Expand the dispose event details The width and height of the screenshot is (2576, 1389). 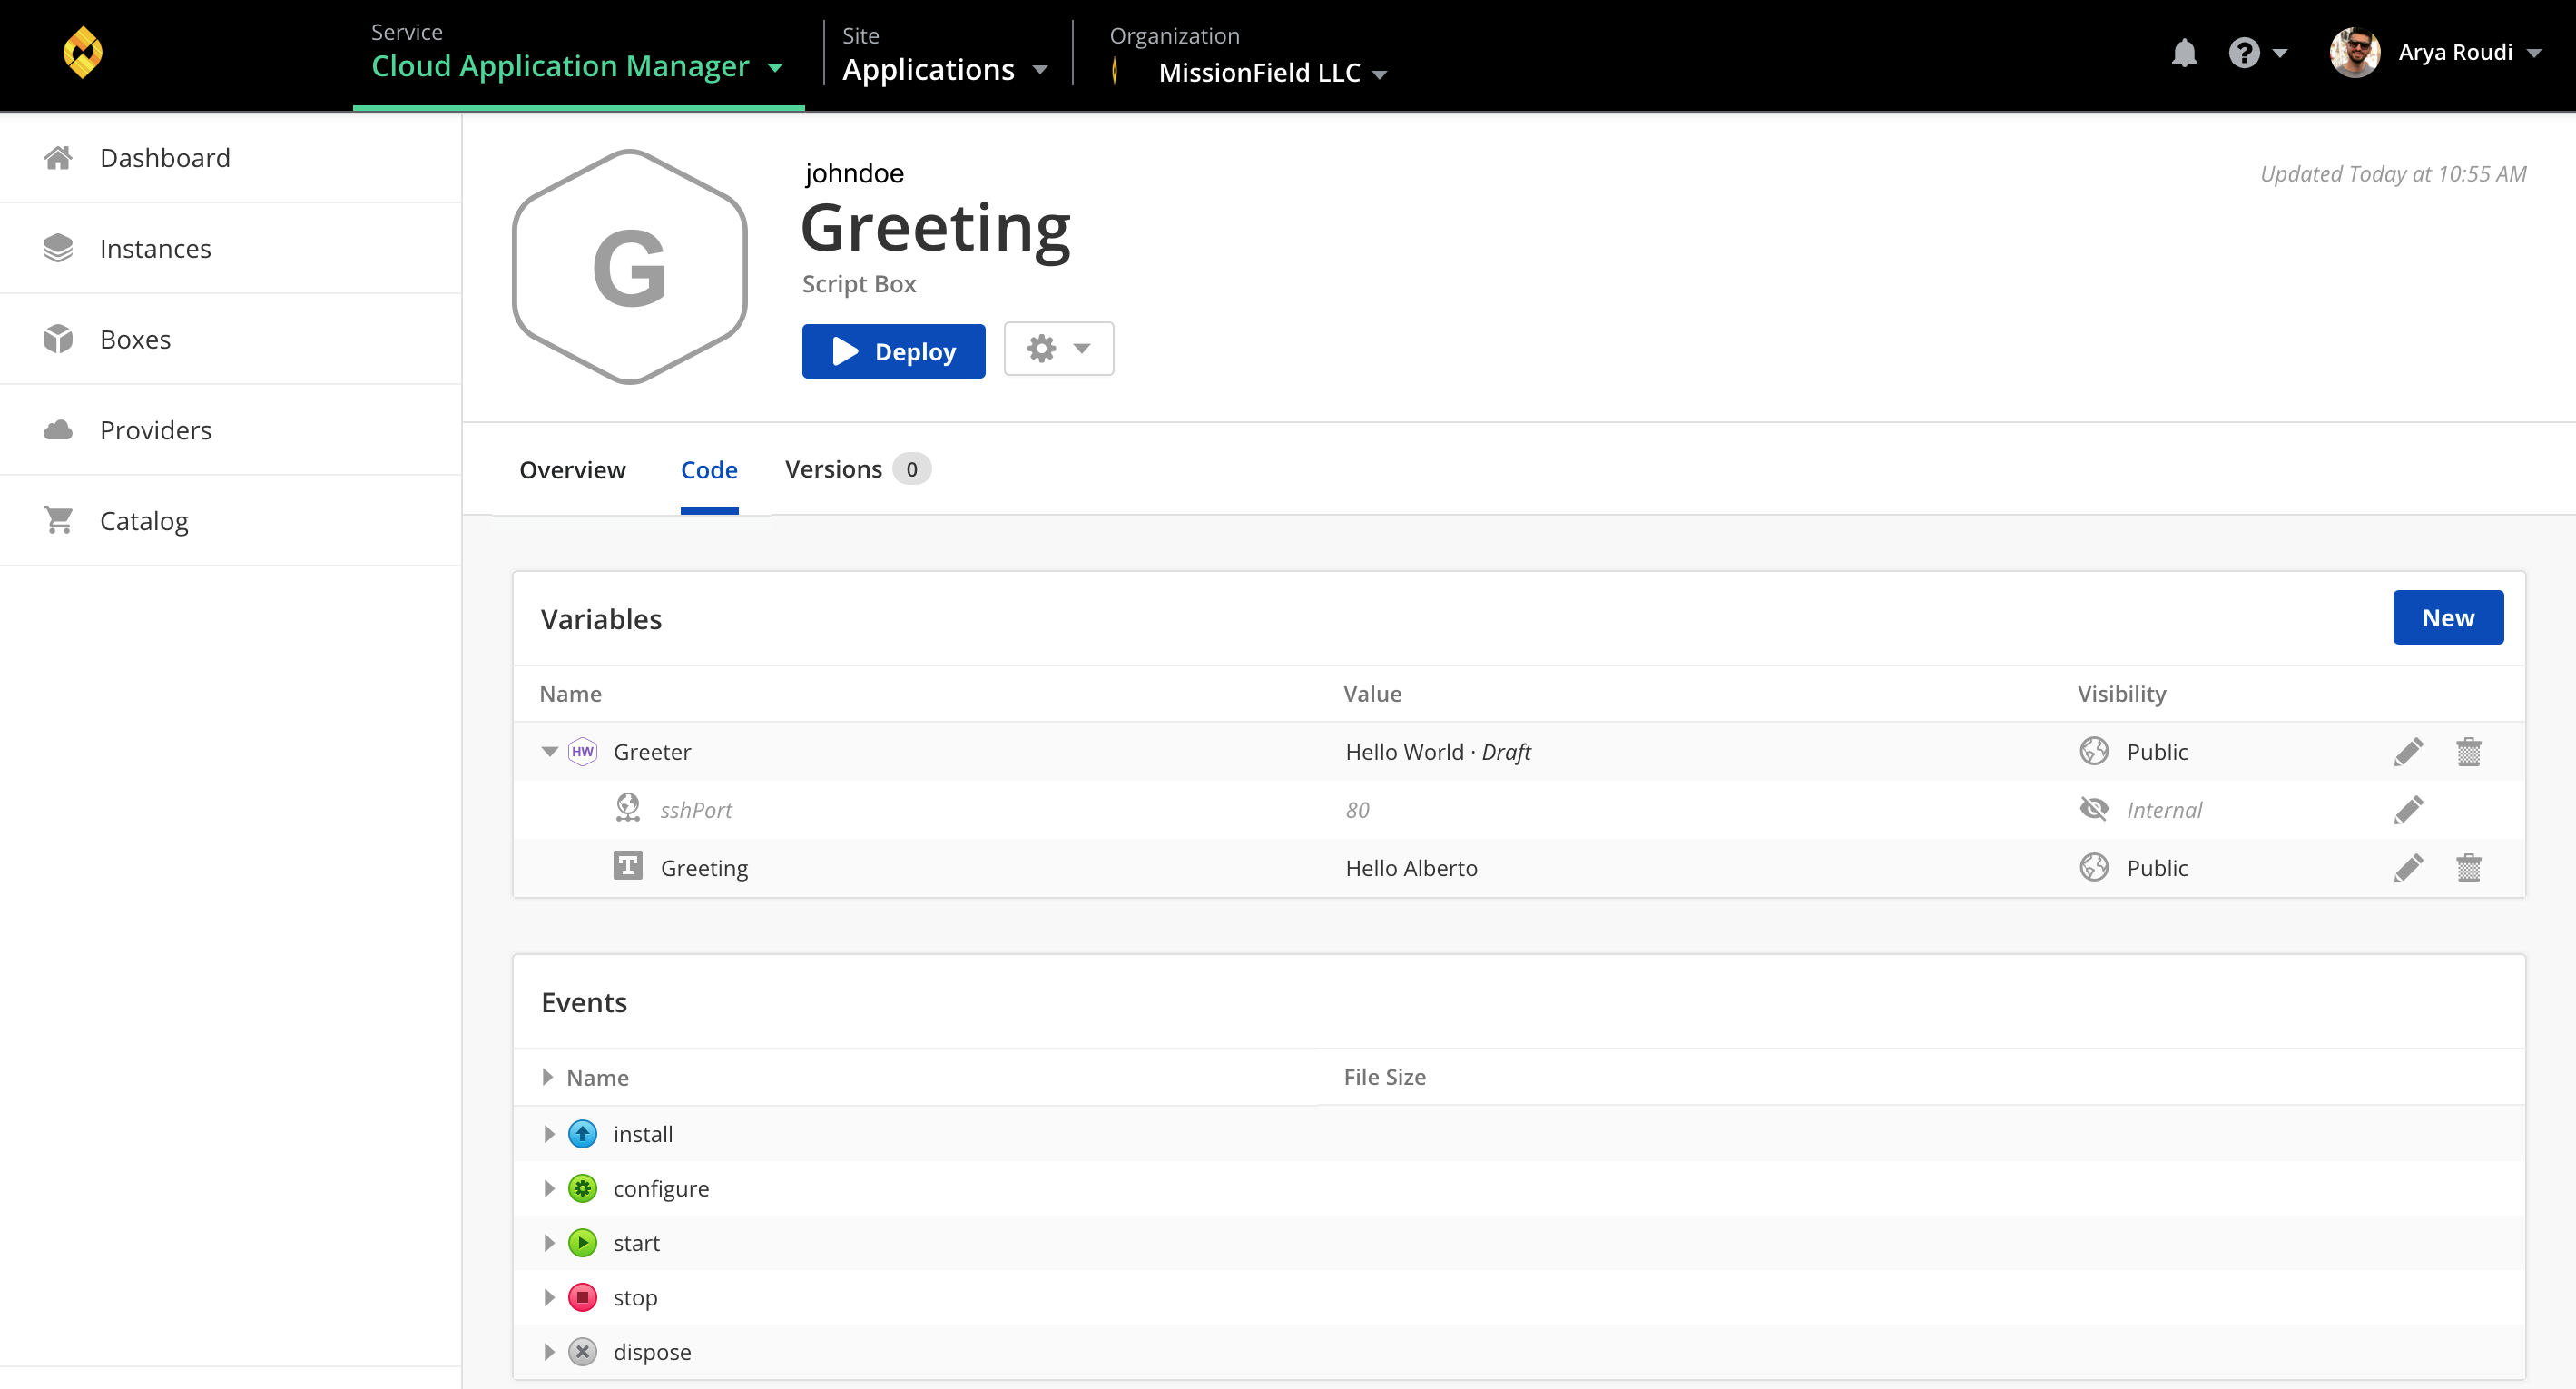tap(550, 1353)
